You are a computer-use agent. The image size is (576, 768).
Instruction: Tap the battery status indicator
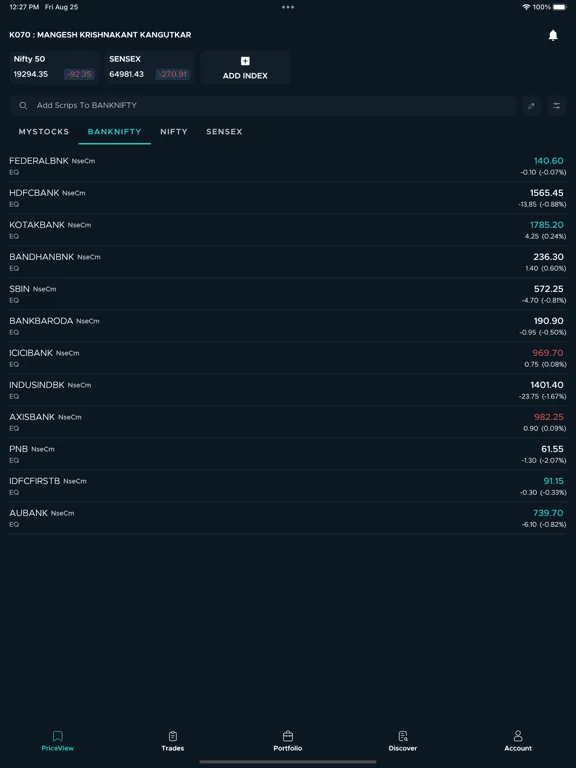(x=559, y=7)
